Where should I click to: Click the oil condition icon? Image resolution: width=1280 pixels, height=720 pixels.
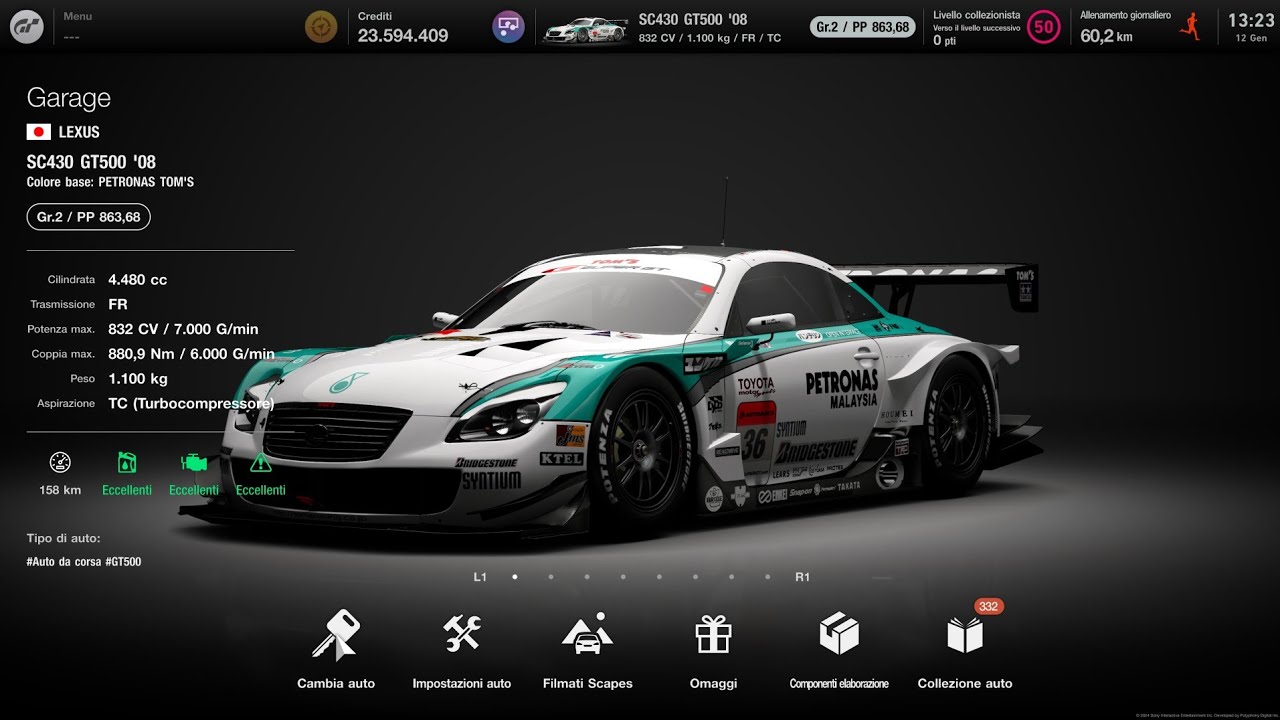(x=127, y=463)
